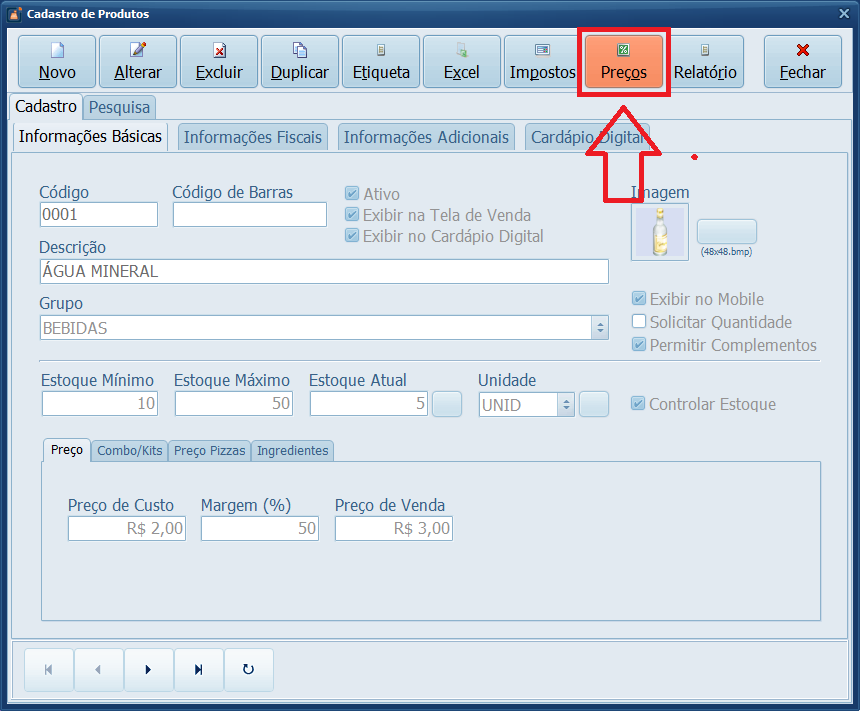860x711 pixels.
Task: Open the Impostos toolbar button
Action: [x=542, y=62]
